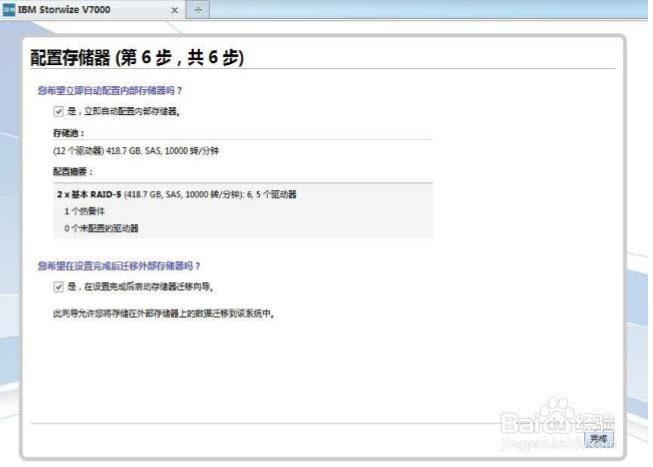Select the IBM Storwize V7000 browser tab
Screen dimensions: 653x467
pyautogui.click(x=92, y=10)
